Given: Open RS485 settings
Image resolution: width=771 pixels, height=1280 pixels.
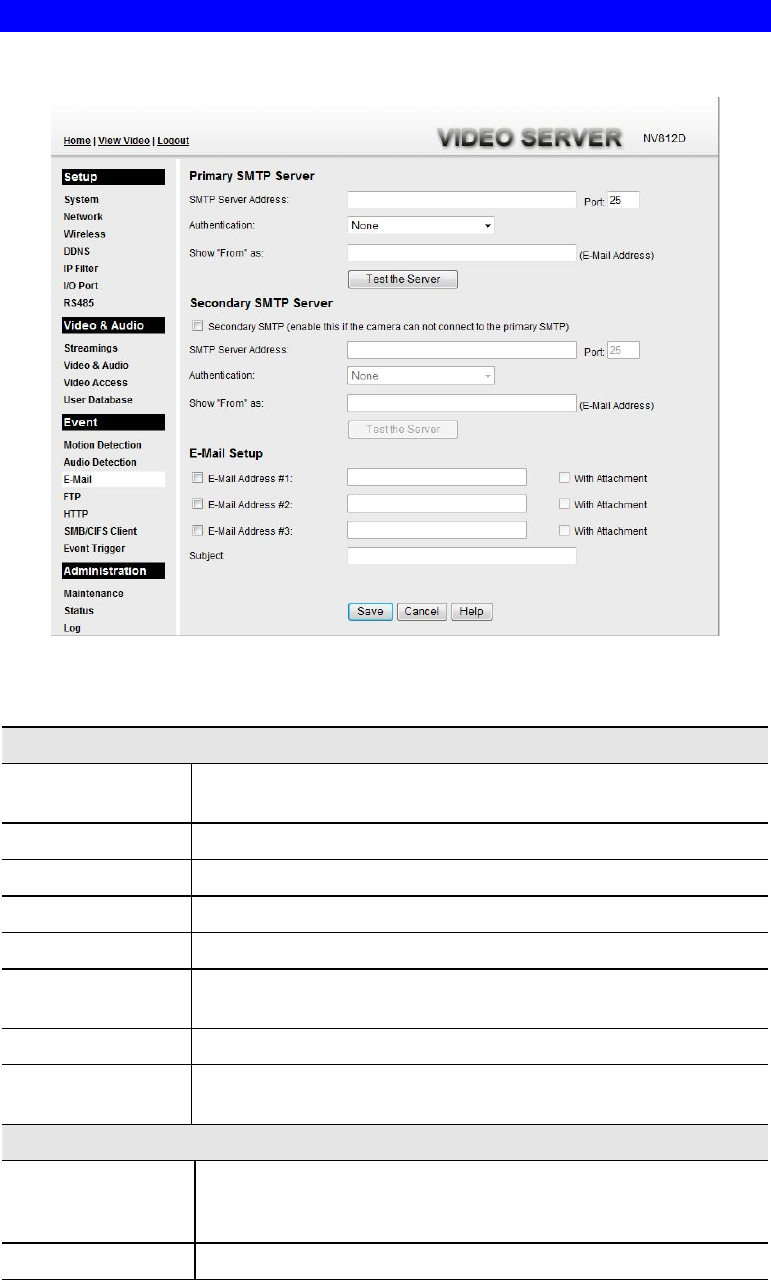Looking at the screenshot, I should 78,302.
